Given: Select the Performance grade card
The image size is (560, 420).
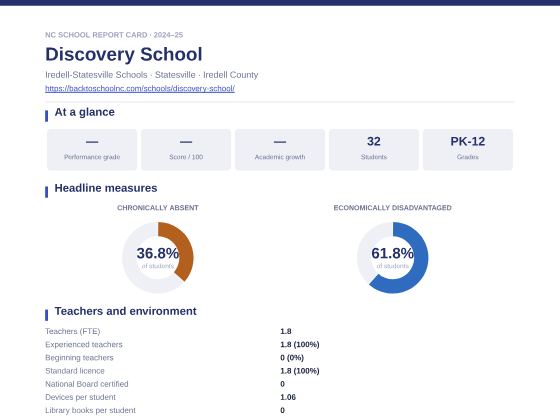Looking at the screenshot, I should (x=92, y=150).
